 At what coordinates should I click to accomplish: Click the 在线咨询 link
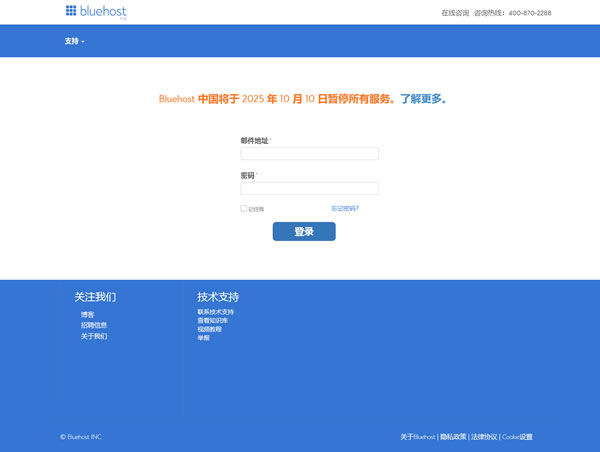click(x=455, y=13)
